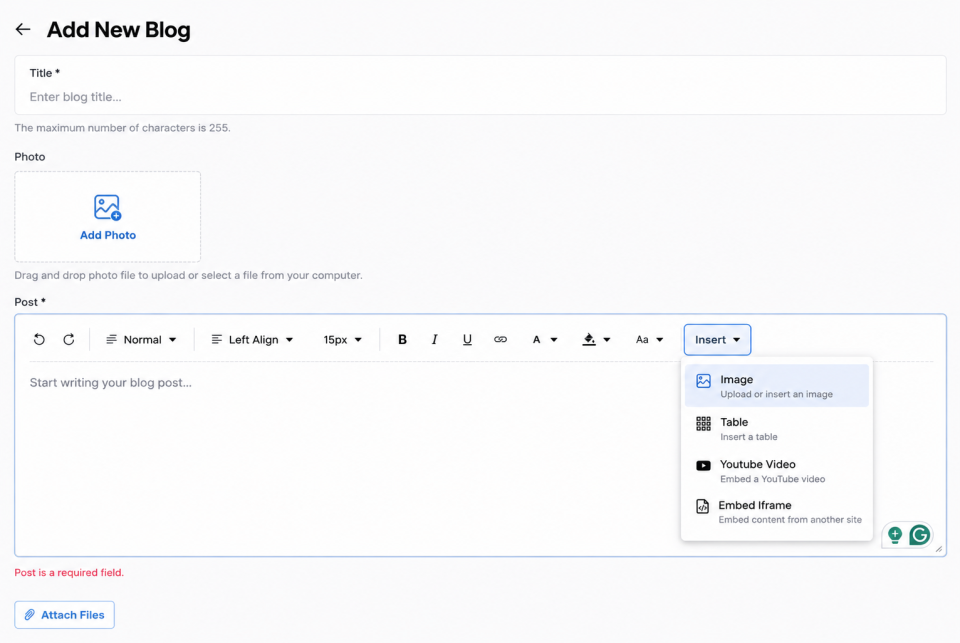Toggle underline formatting

(467, 339)
